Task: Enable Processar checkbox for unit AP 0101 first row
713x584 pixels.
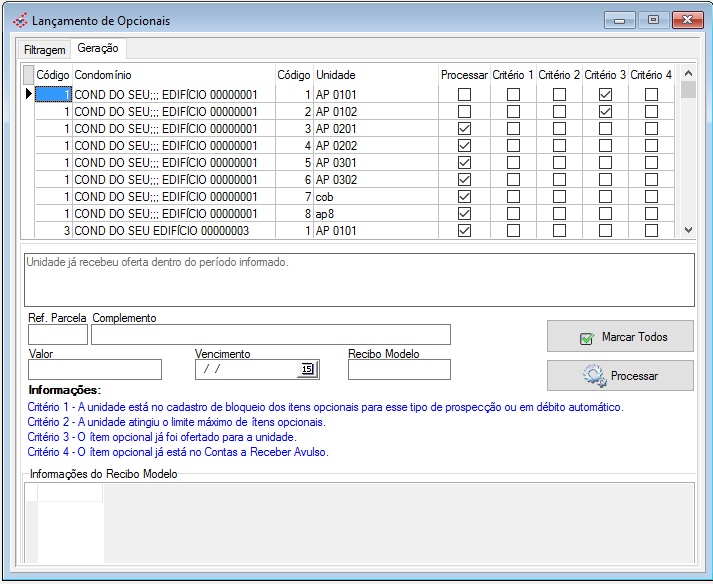Action: [464, 95]
